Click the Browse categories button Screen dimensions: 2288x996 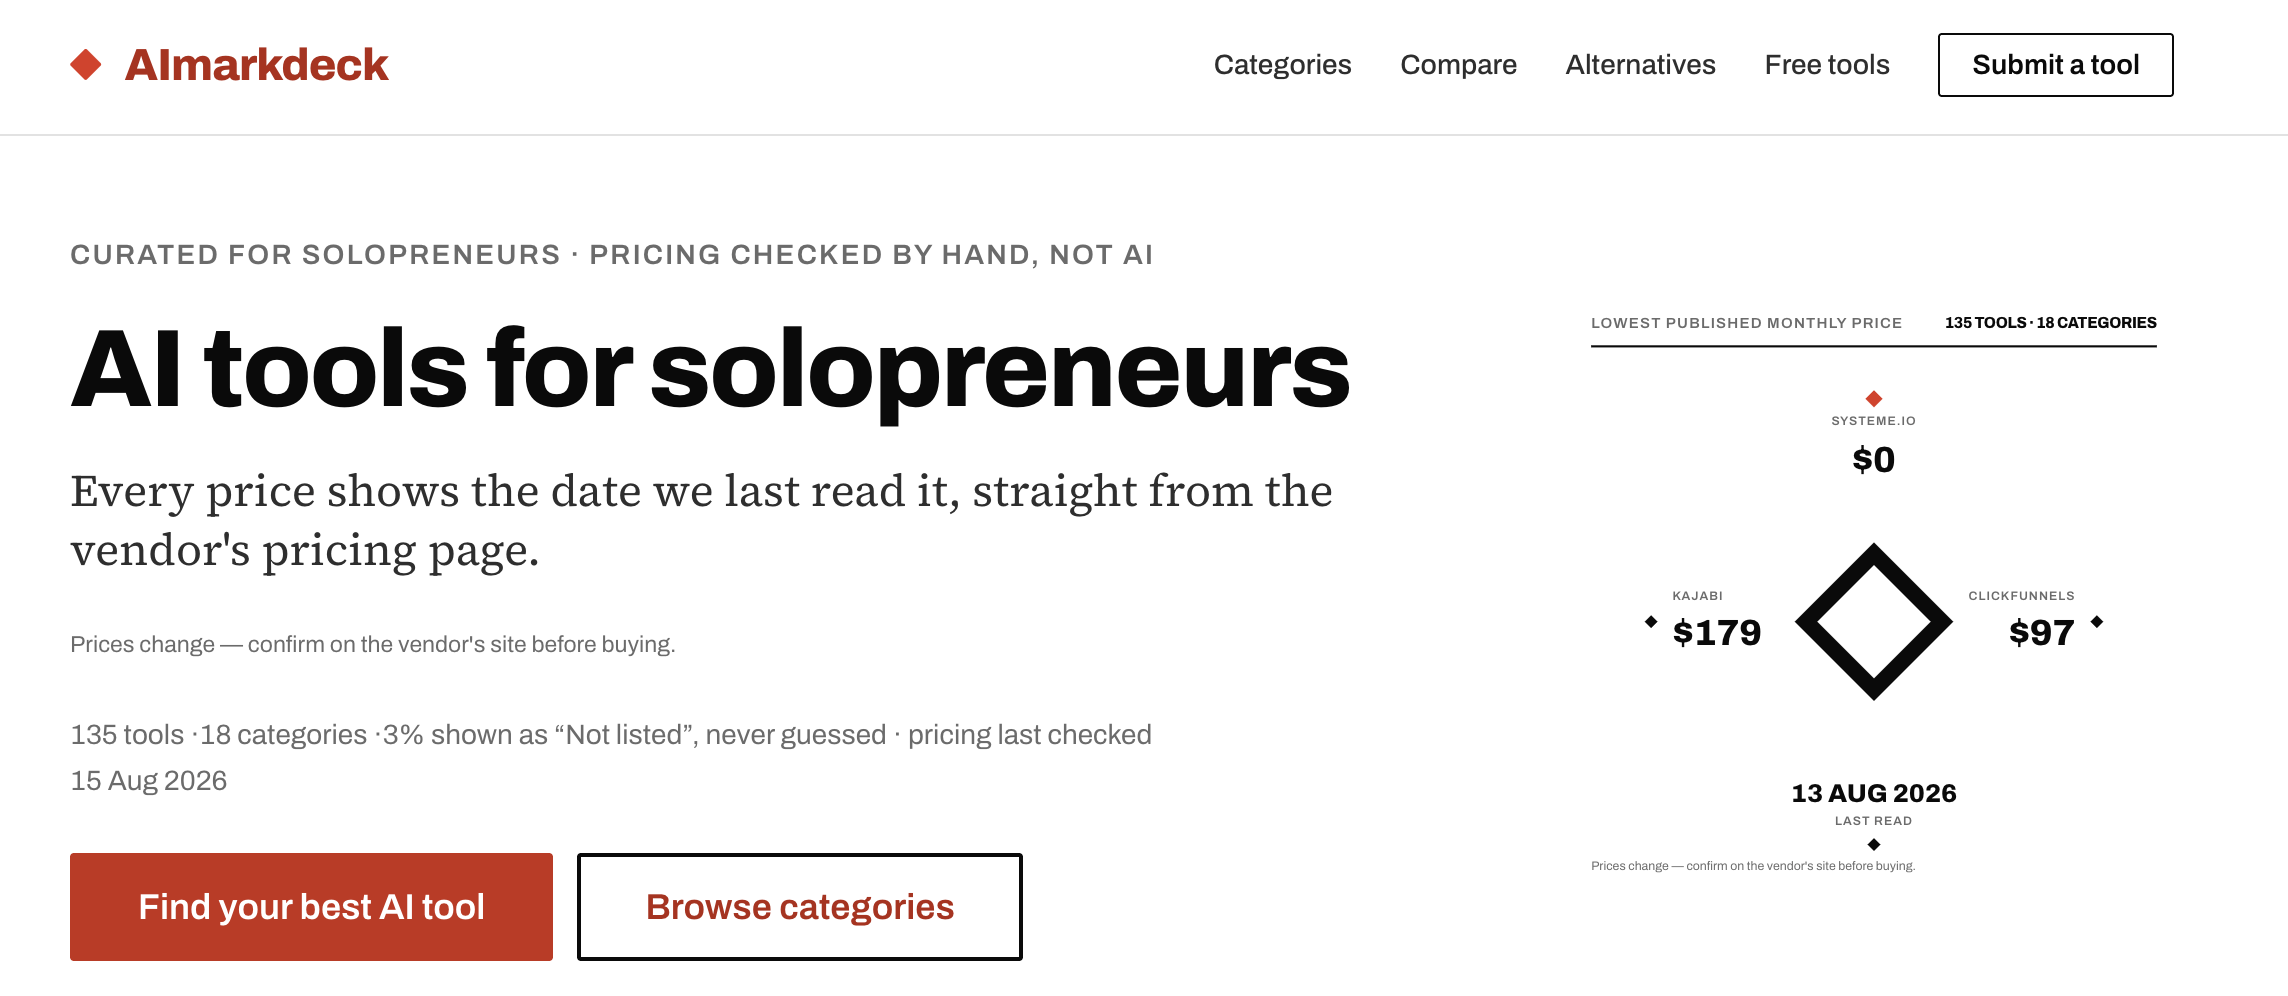pos(799,907)
